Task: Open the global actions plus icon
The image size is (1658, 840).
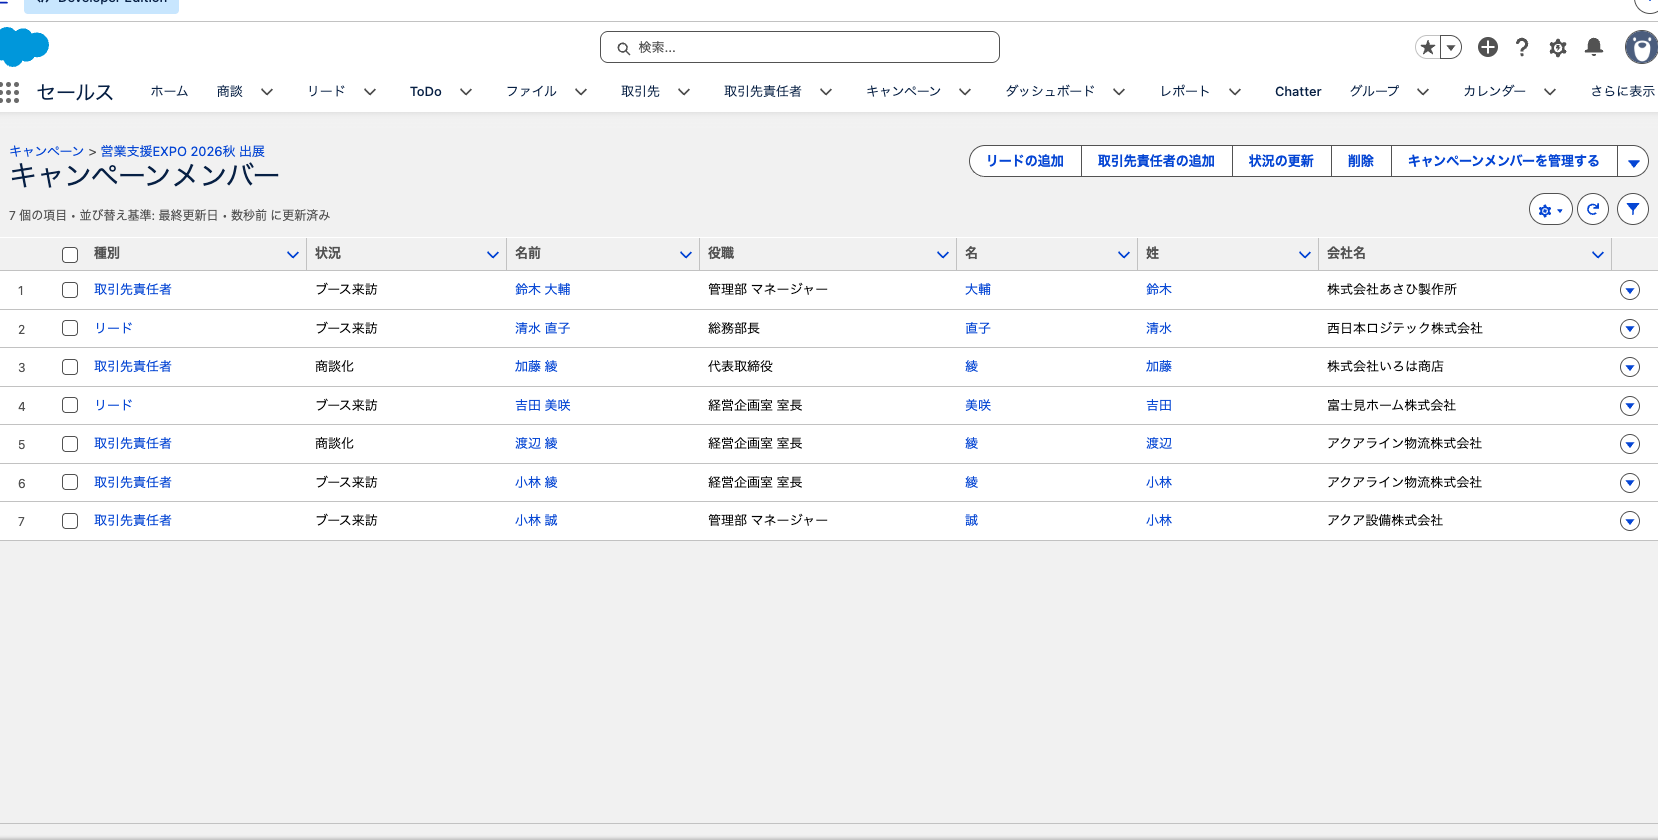Action: [x=1488, y=47]
